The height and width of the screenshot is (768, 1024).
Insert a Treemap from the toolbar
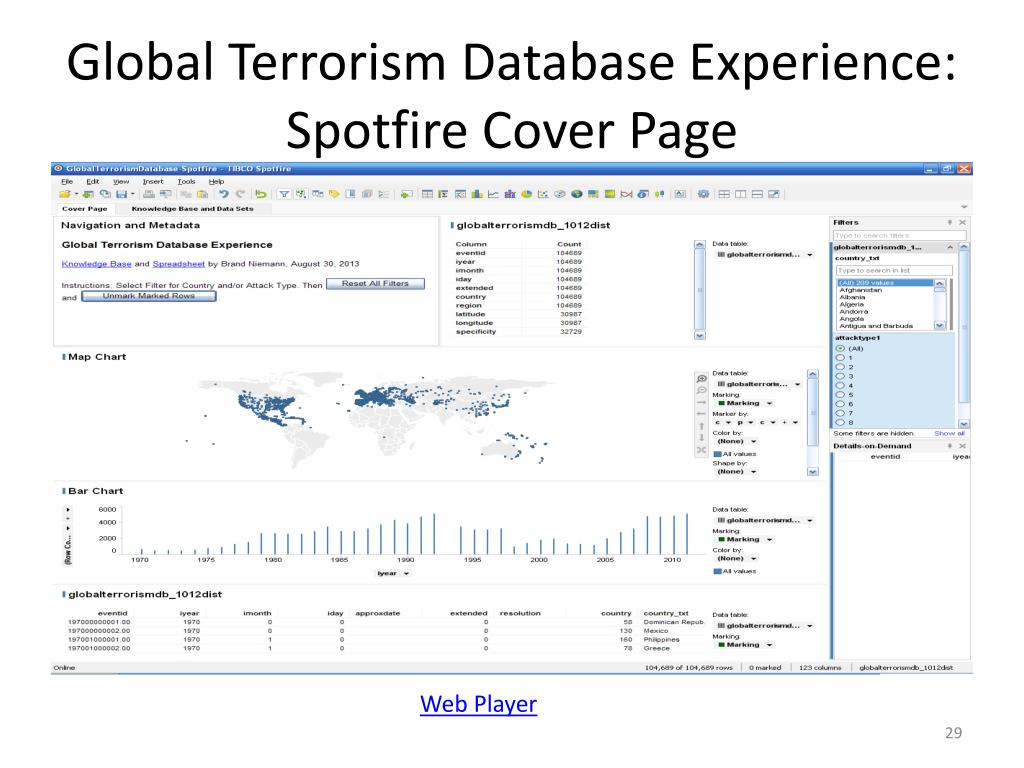tap(593, 194)
